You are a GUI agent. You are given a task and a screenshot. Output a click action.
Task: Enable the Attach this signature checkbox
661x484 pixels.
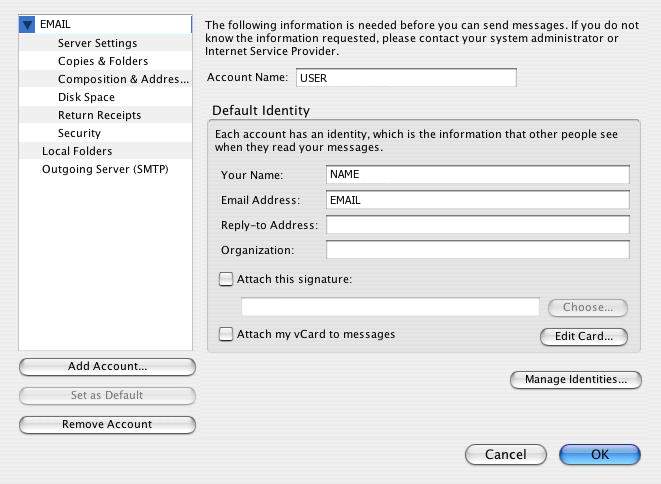pos(226,279)
